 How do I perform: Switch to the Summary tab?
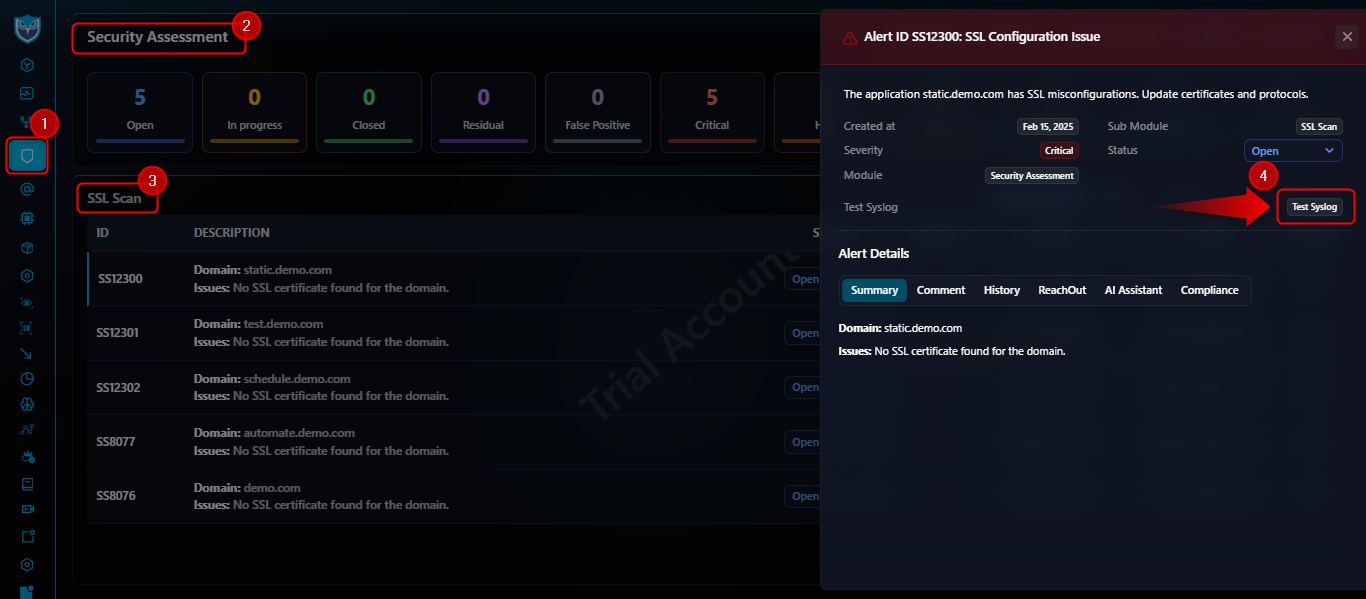[874, 290]
